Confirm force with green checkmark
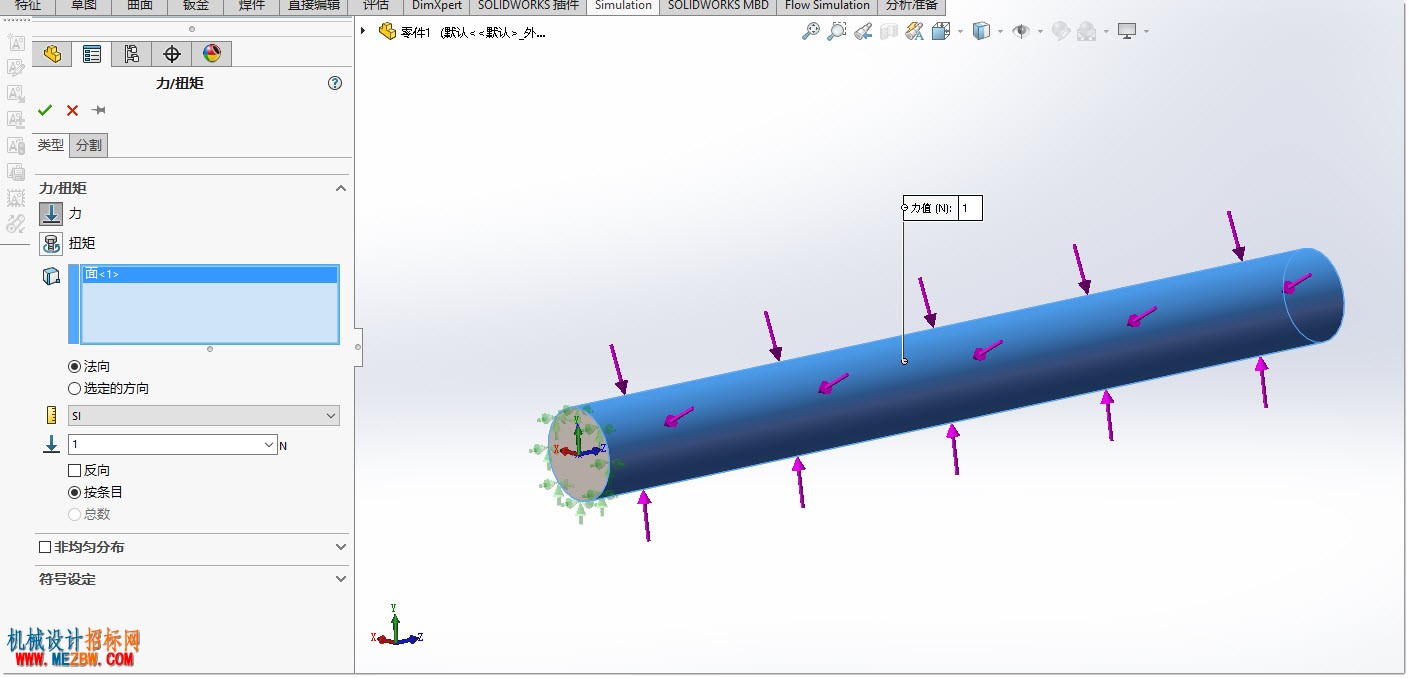Screen dimensions: 1409x678 click(45, 110)
